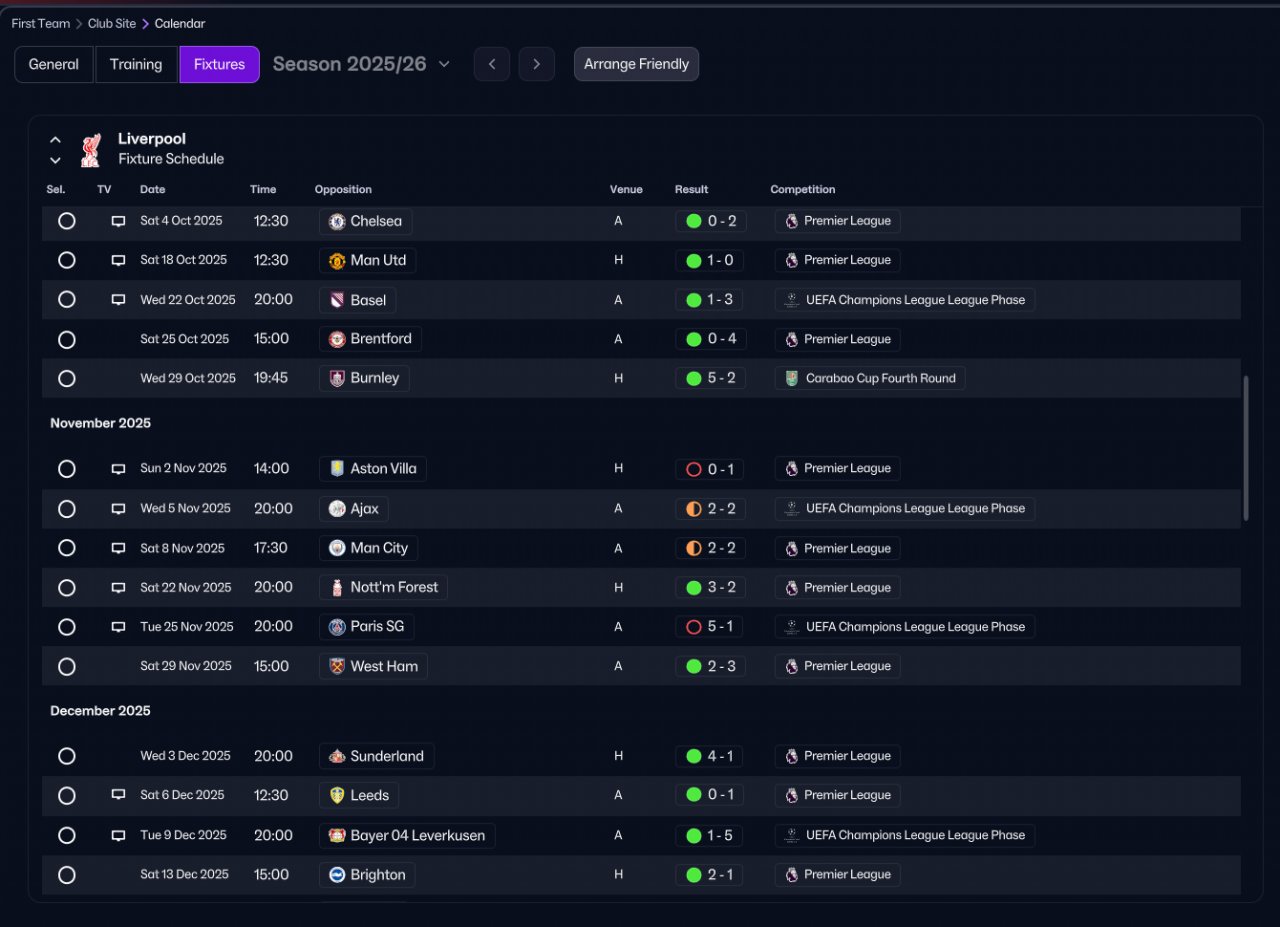Image resolution: width=1280 pixels, height=927 pixels.
Task: Click the Bayer 04 Leverkusen badge
Action: click(x=337, y=835)
